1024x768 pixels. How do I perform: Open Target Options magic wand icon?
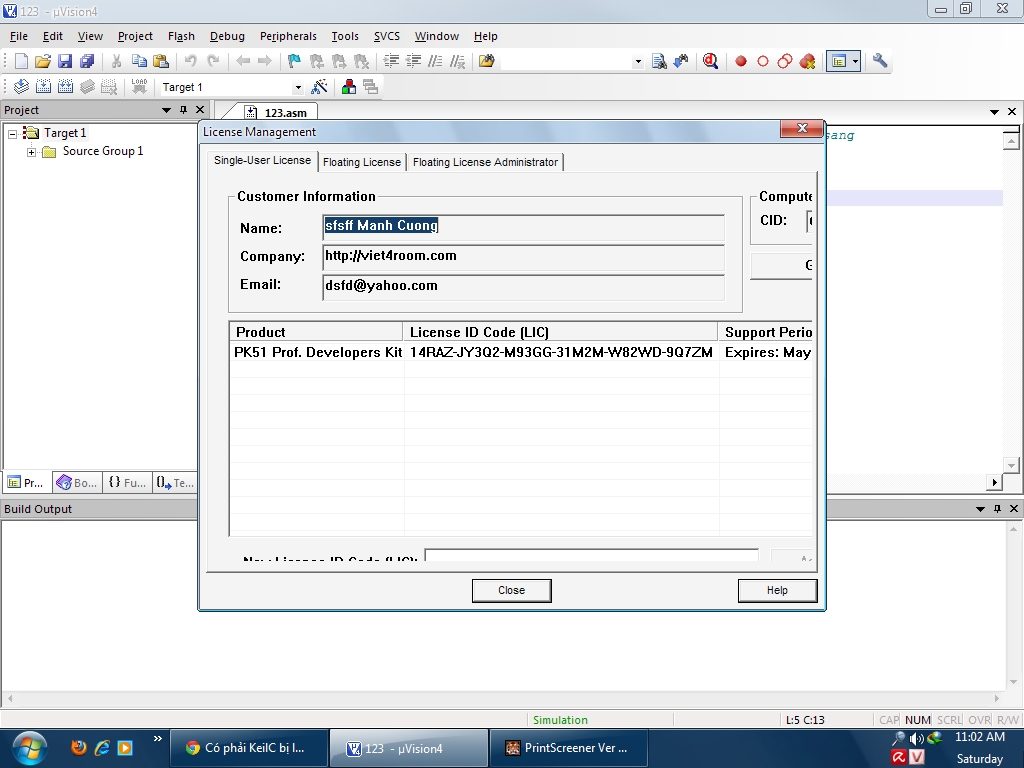tap(319, 86)
